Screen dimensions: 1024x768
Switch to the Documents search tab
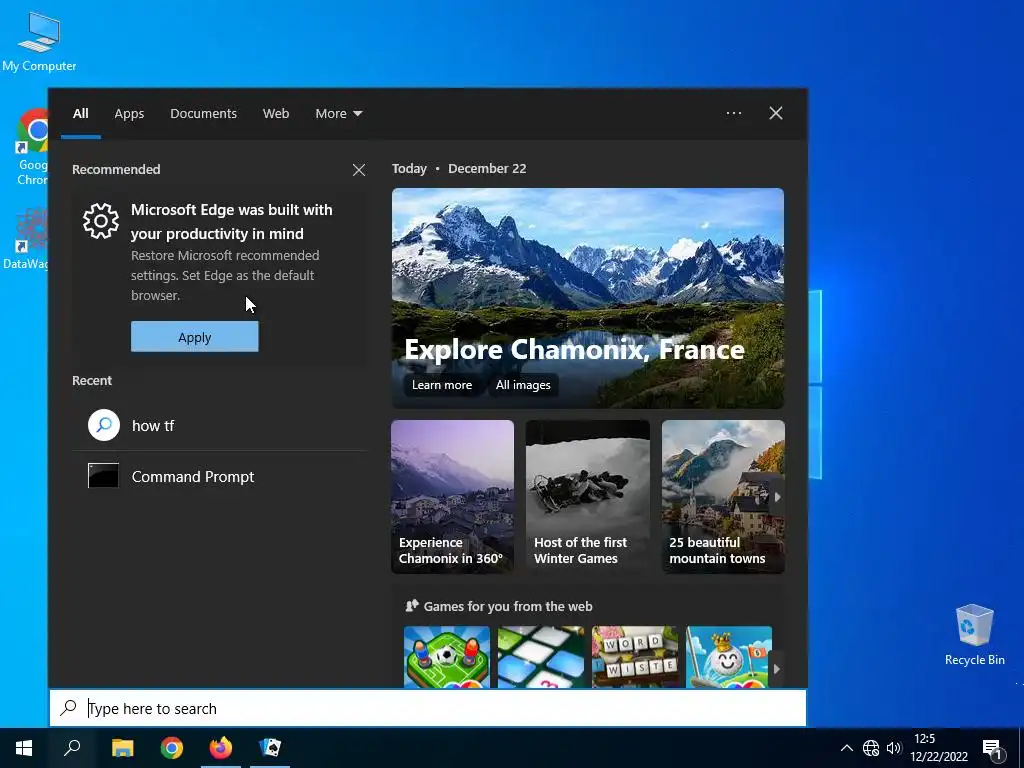[x=203, y=114]
